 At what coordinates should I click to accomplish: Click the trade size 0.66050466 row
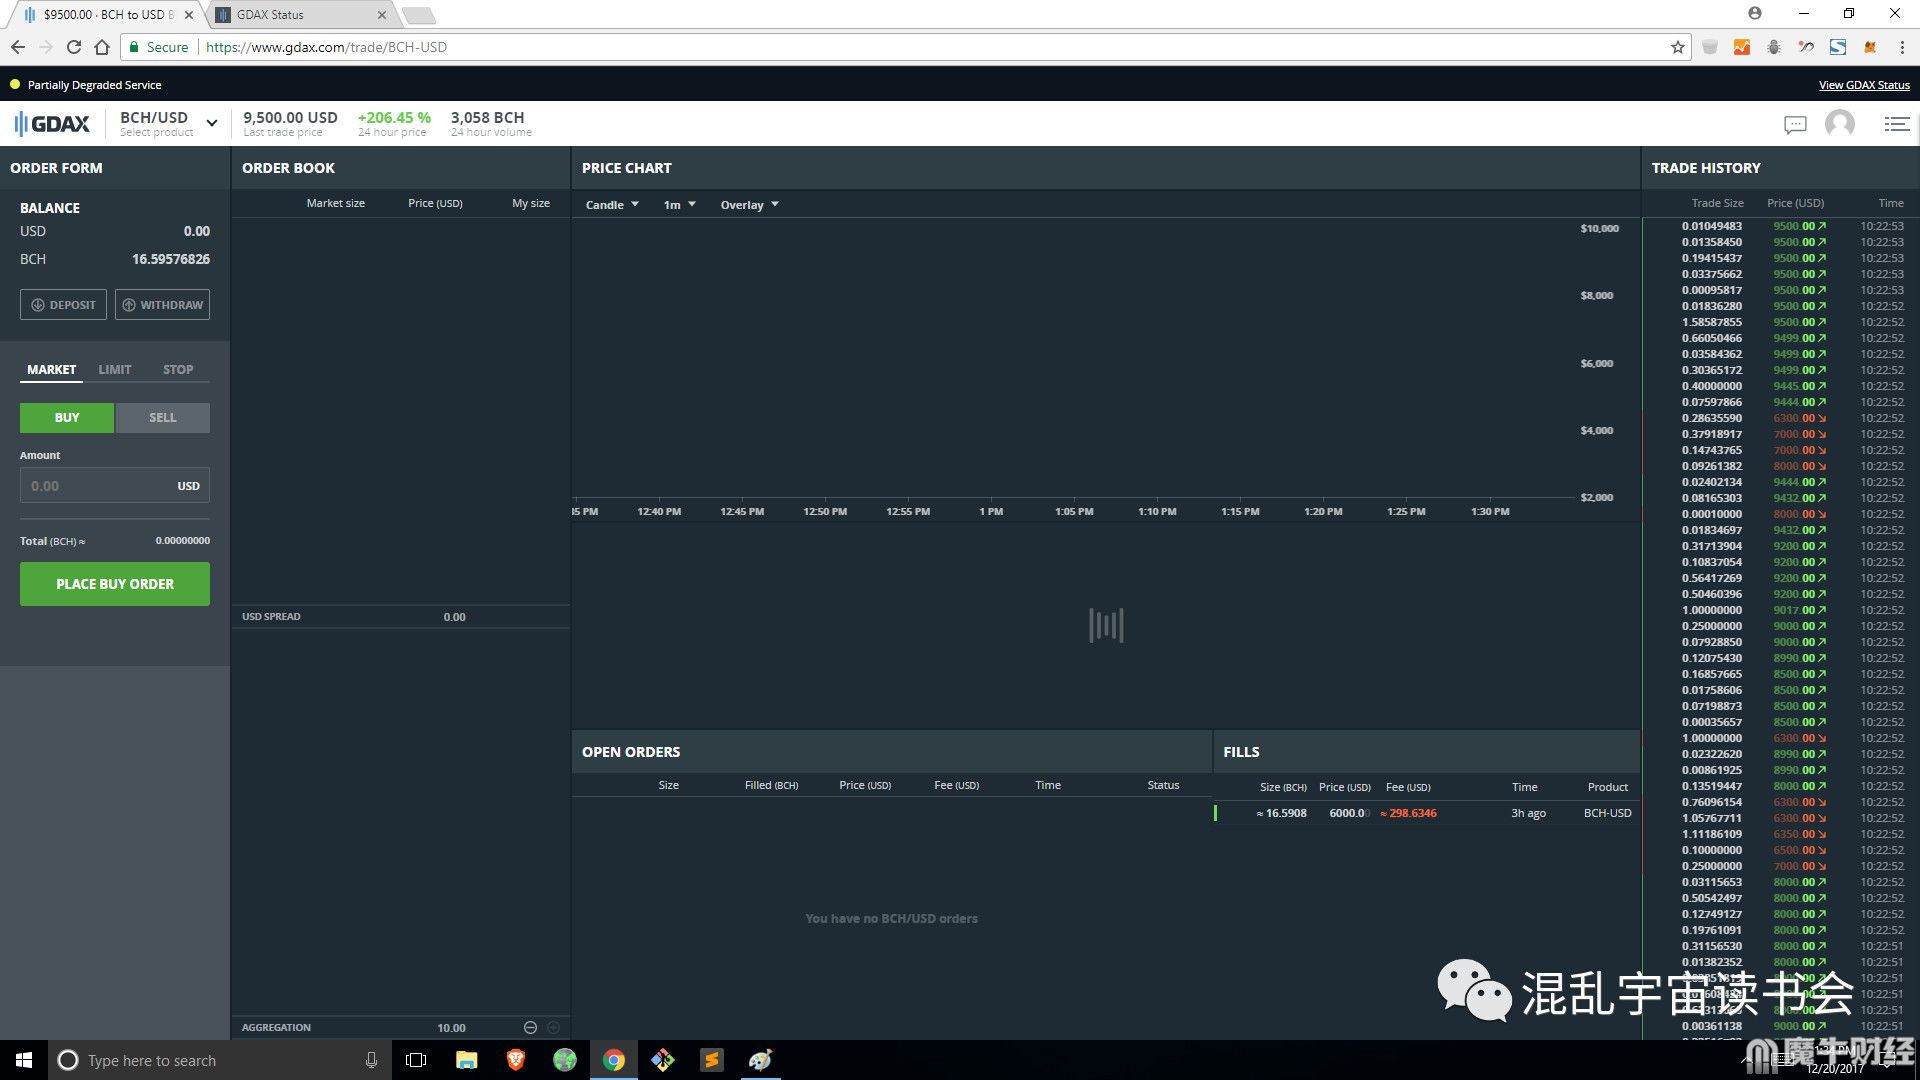[1780, 338]
